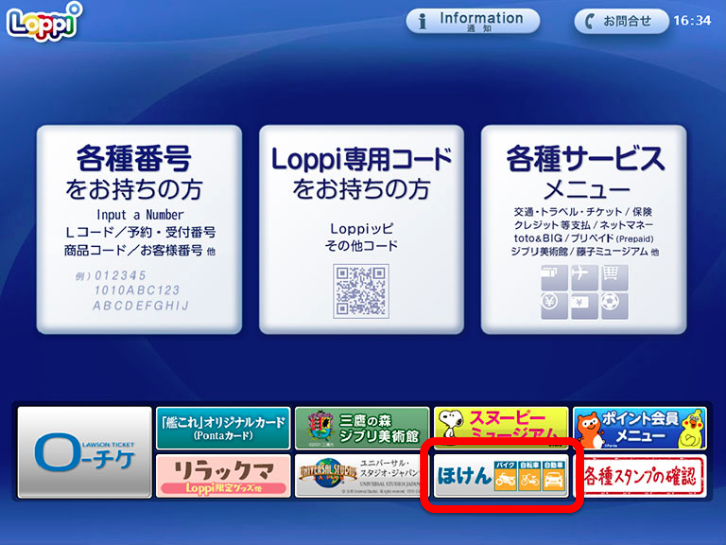This screenshot has width=726, height=545.
Task: Tap the yen banknote icon in service menu
Action: pyautogui.click(x=584, y=306)
